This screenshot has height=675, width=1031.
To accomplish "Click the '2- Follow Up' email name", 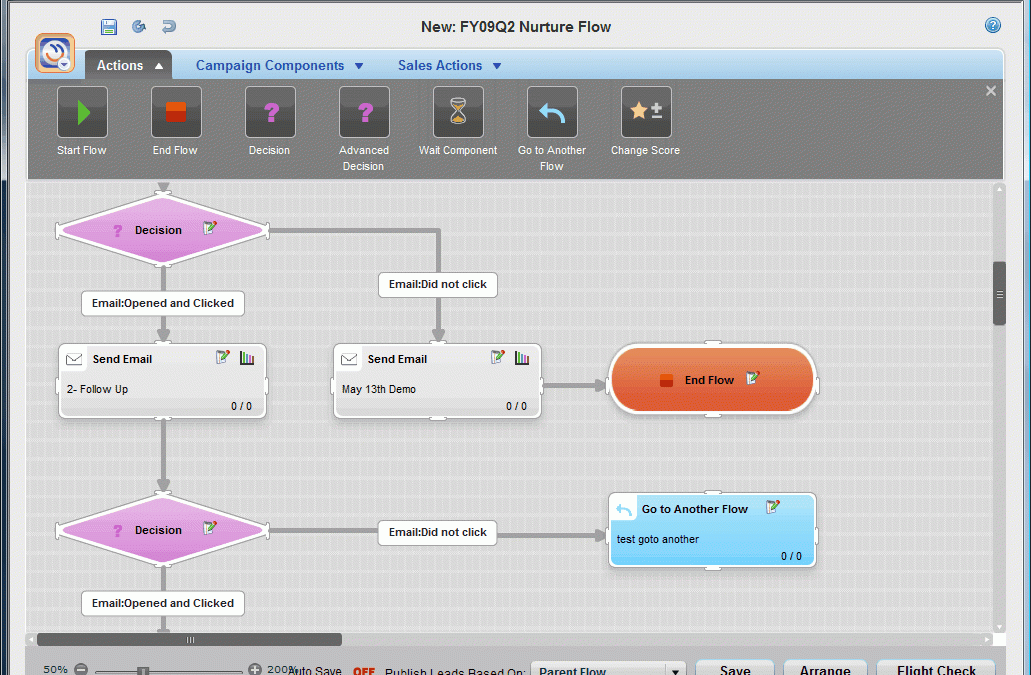I will coord(97,389).
